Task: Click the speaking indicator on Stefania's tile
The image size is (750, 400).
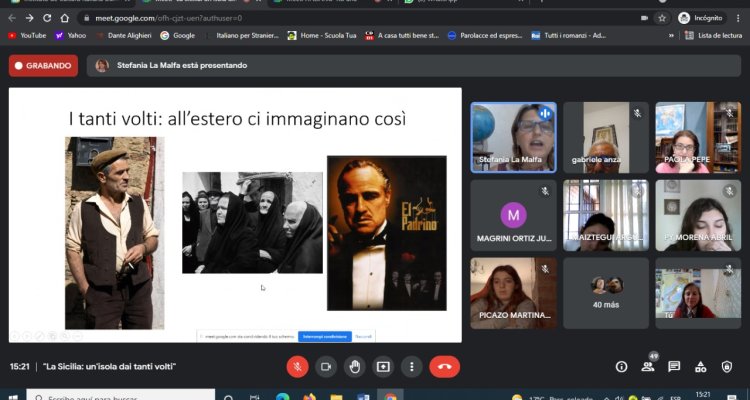Action: pyautogui.click(x=545, y=113)
